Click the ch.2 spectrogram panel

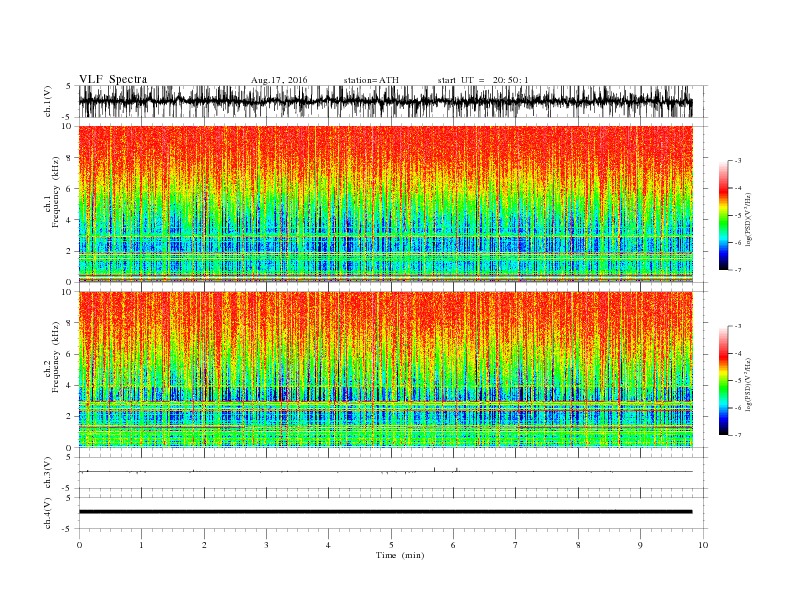(385, 370)
